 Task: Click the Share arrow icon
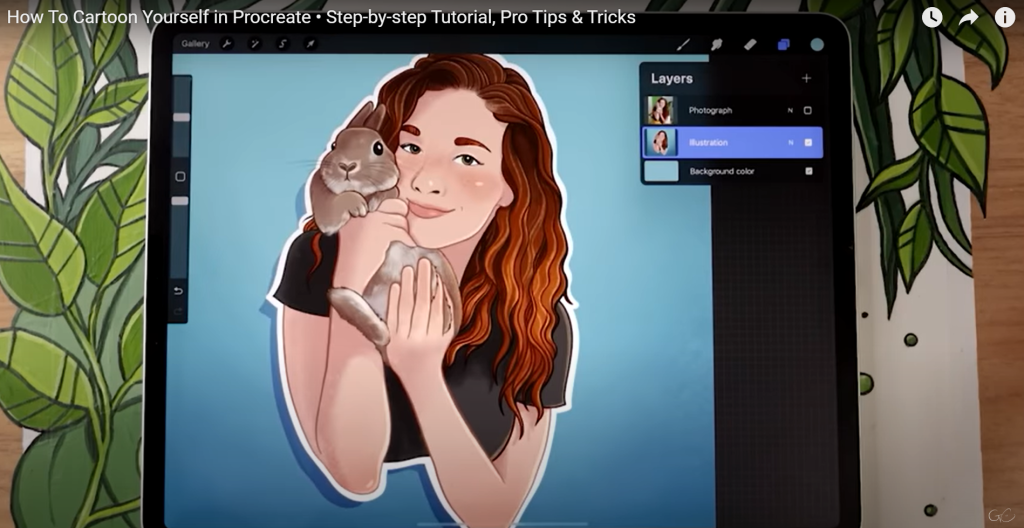coord(968,18)
